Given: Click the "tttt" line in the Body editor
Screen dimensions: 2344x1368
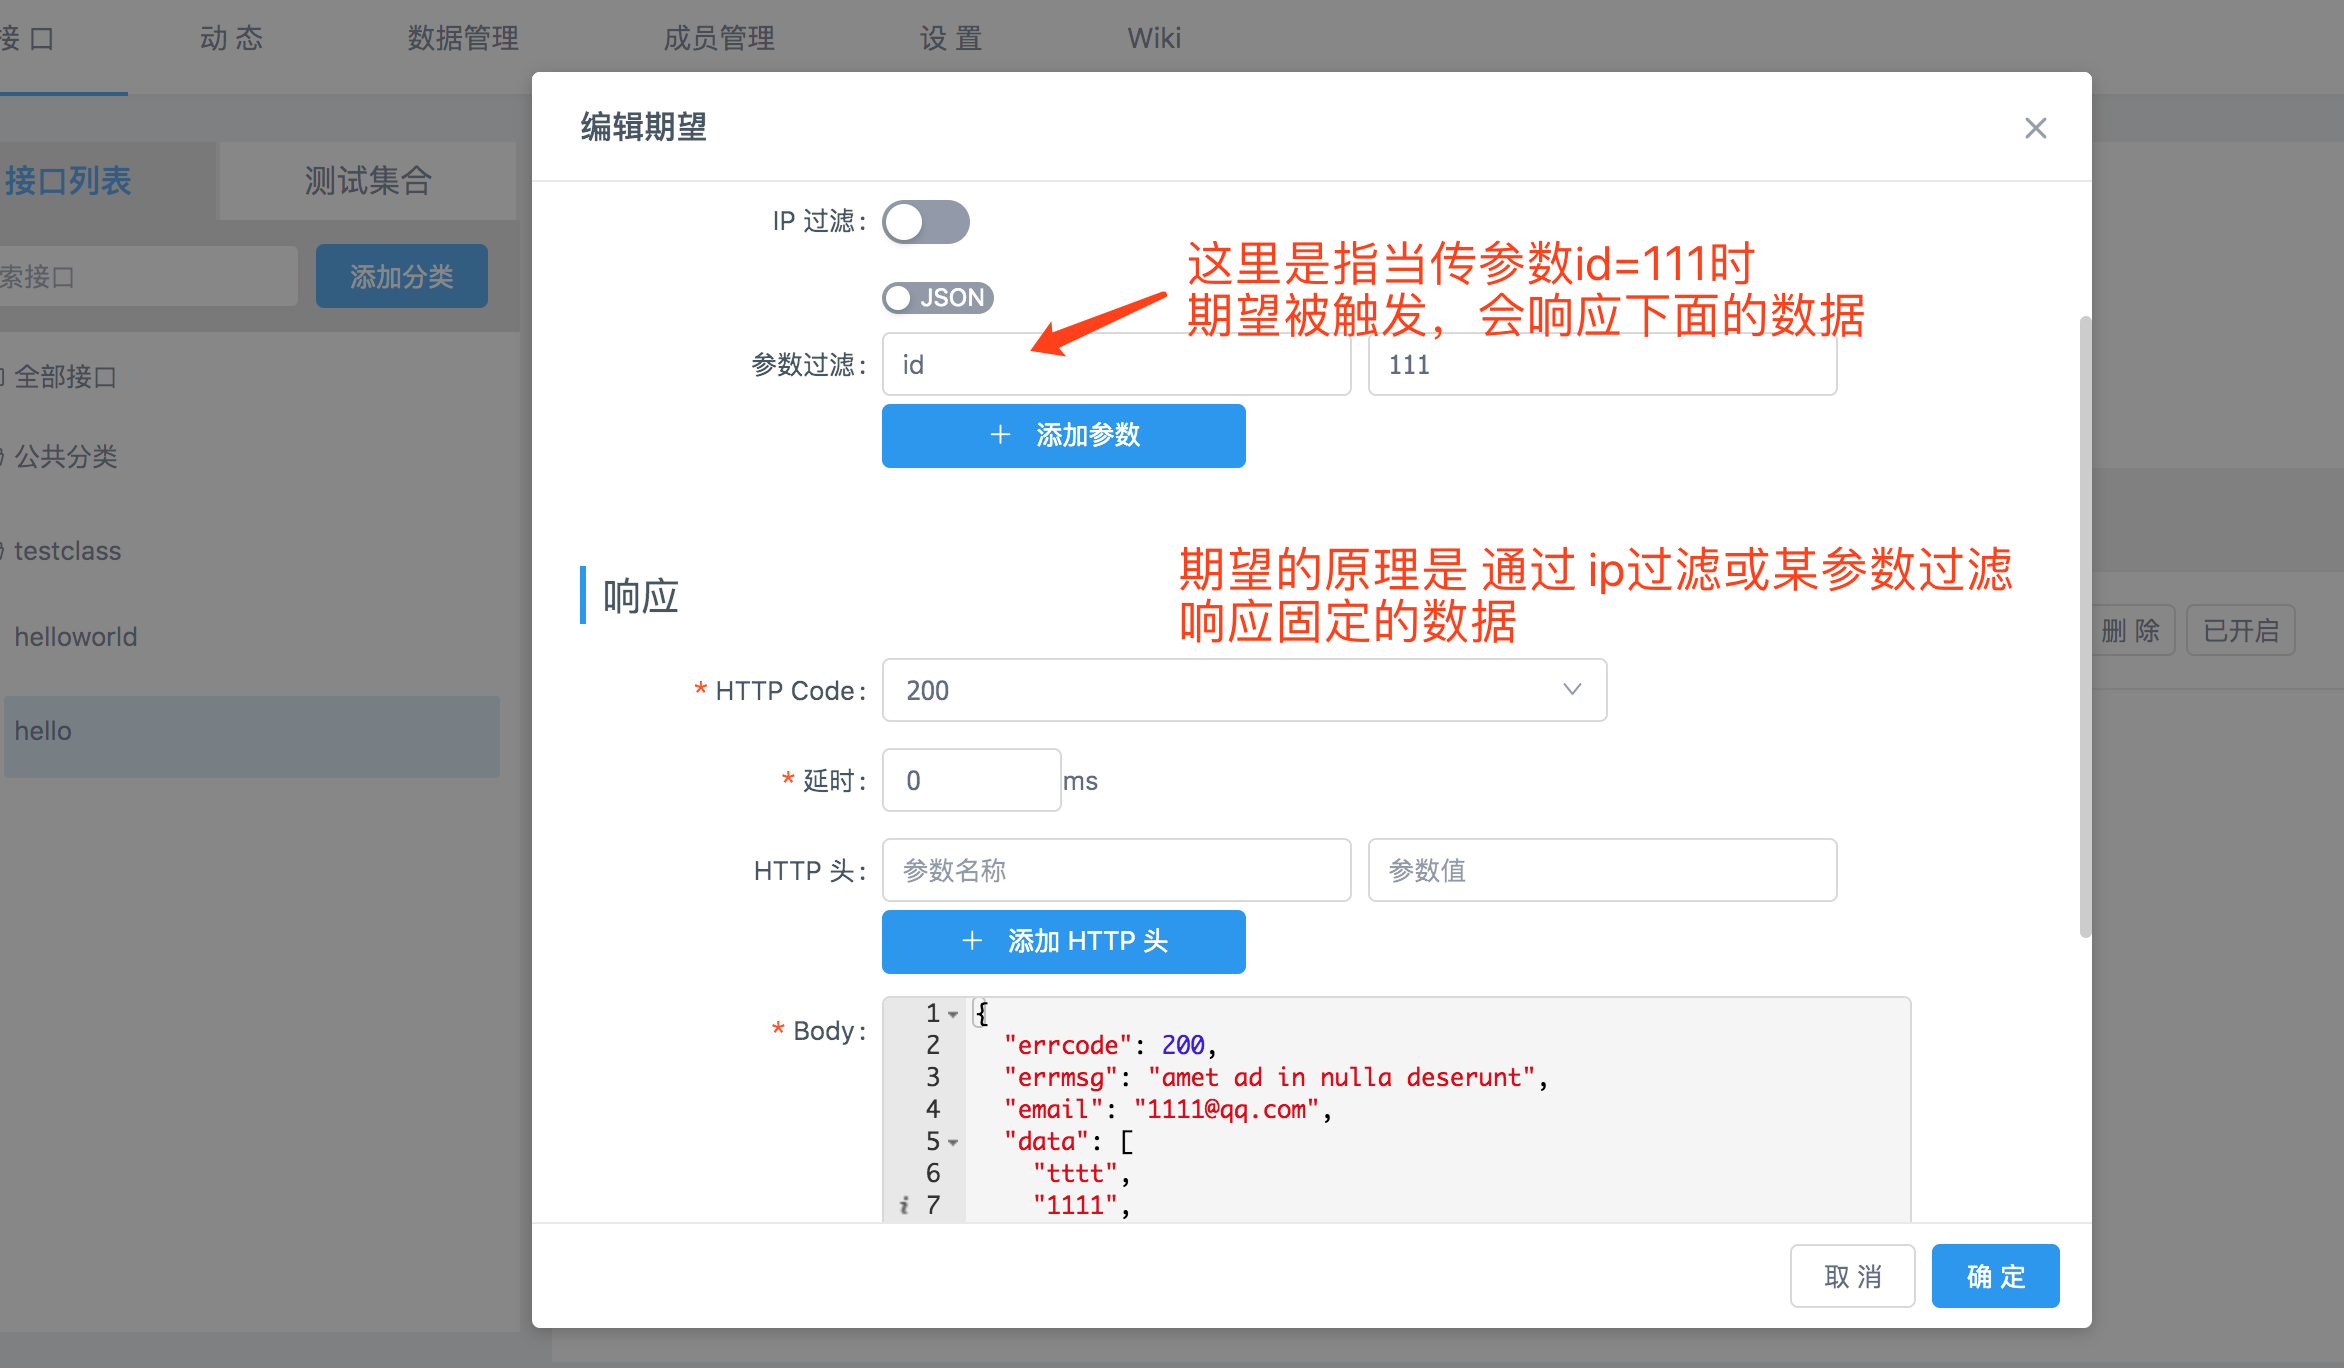Looking at the screenshot, I should pyautogui.click(x=1081, y=1173).
